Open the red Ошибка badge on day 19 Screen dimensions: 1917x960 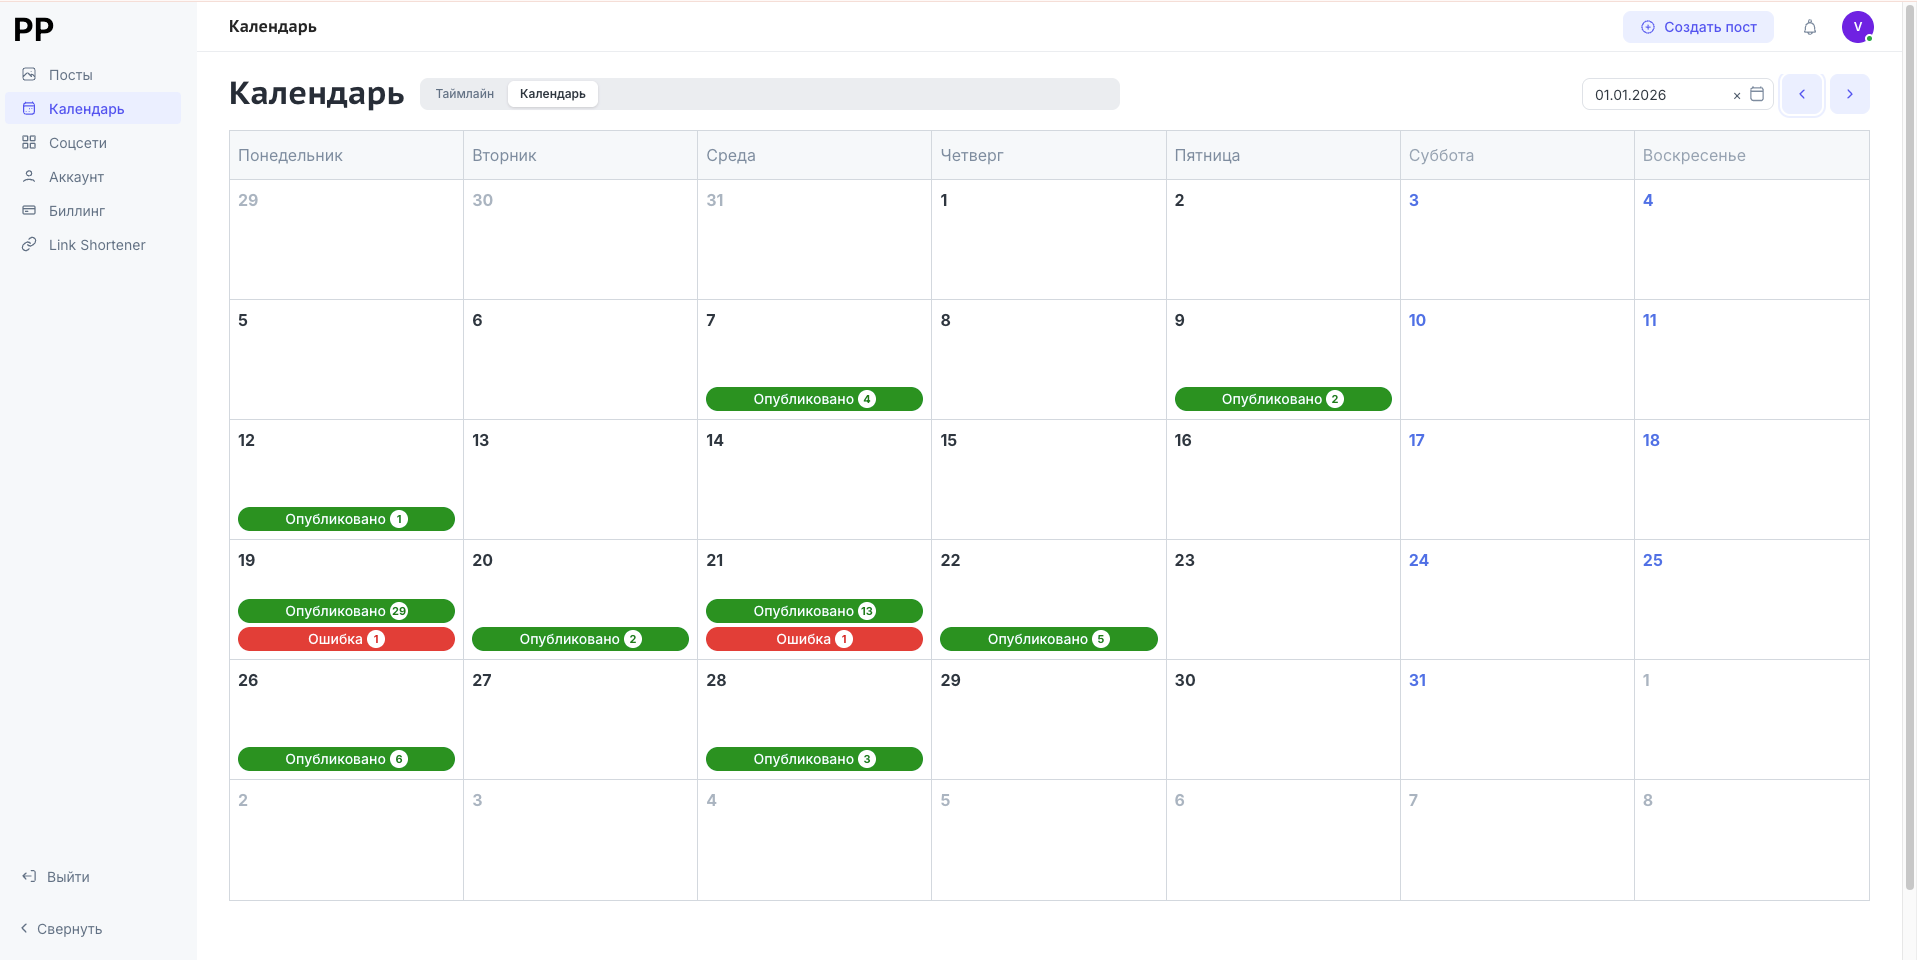[x=346, y=639]
